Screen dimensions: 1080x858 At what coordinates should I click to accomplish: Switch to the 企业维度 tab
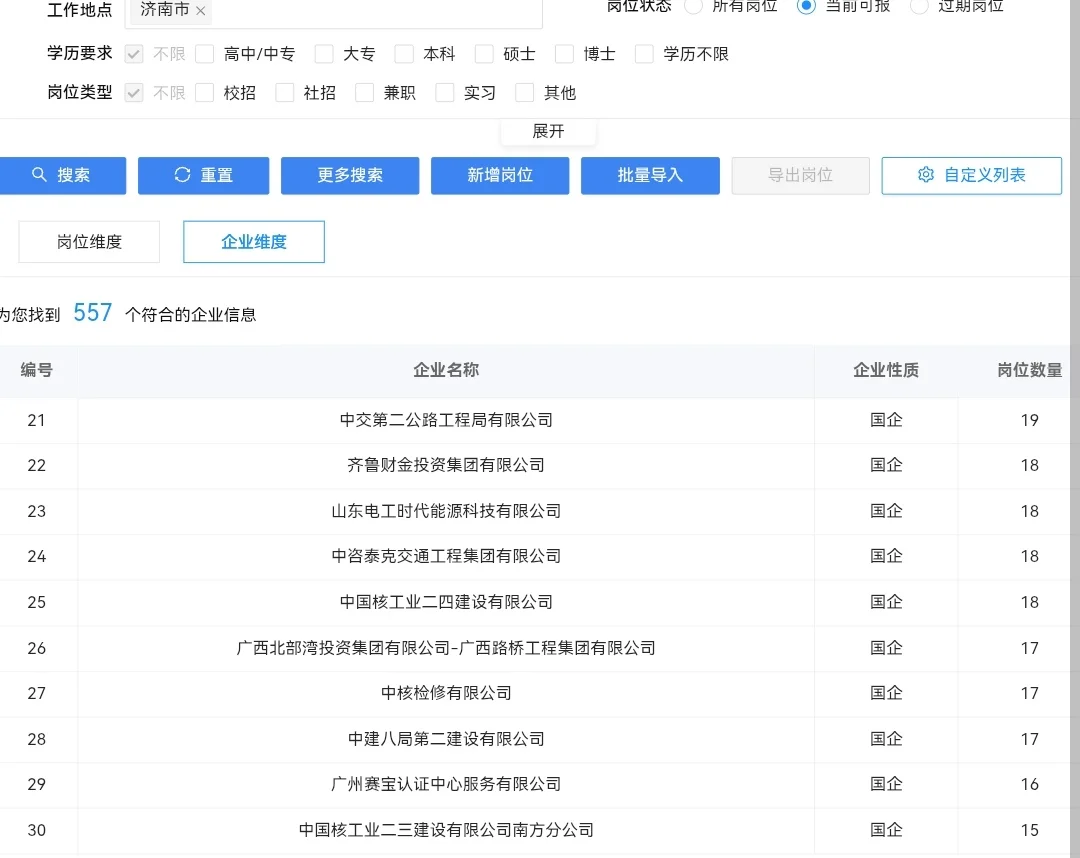pos(253,242)
